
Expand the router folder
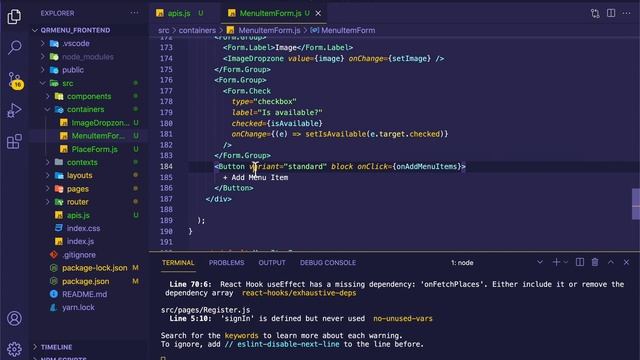(x=78, y=202)
